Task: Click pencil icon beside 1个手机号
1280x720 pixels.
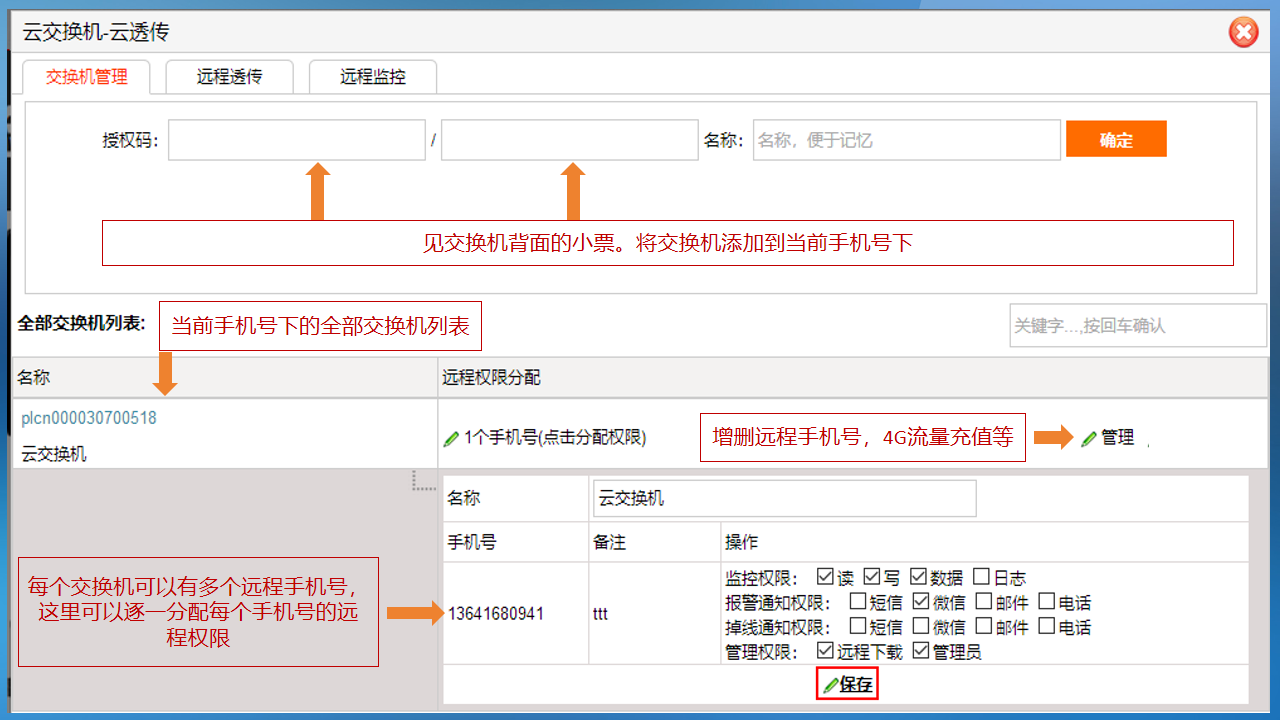Action: [x=451, y=438]
